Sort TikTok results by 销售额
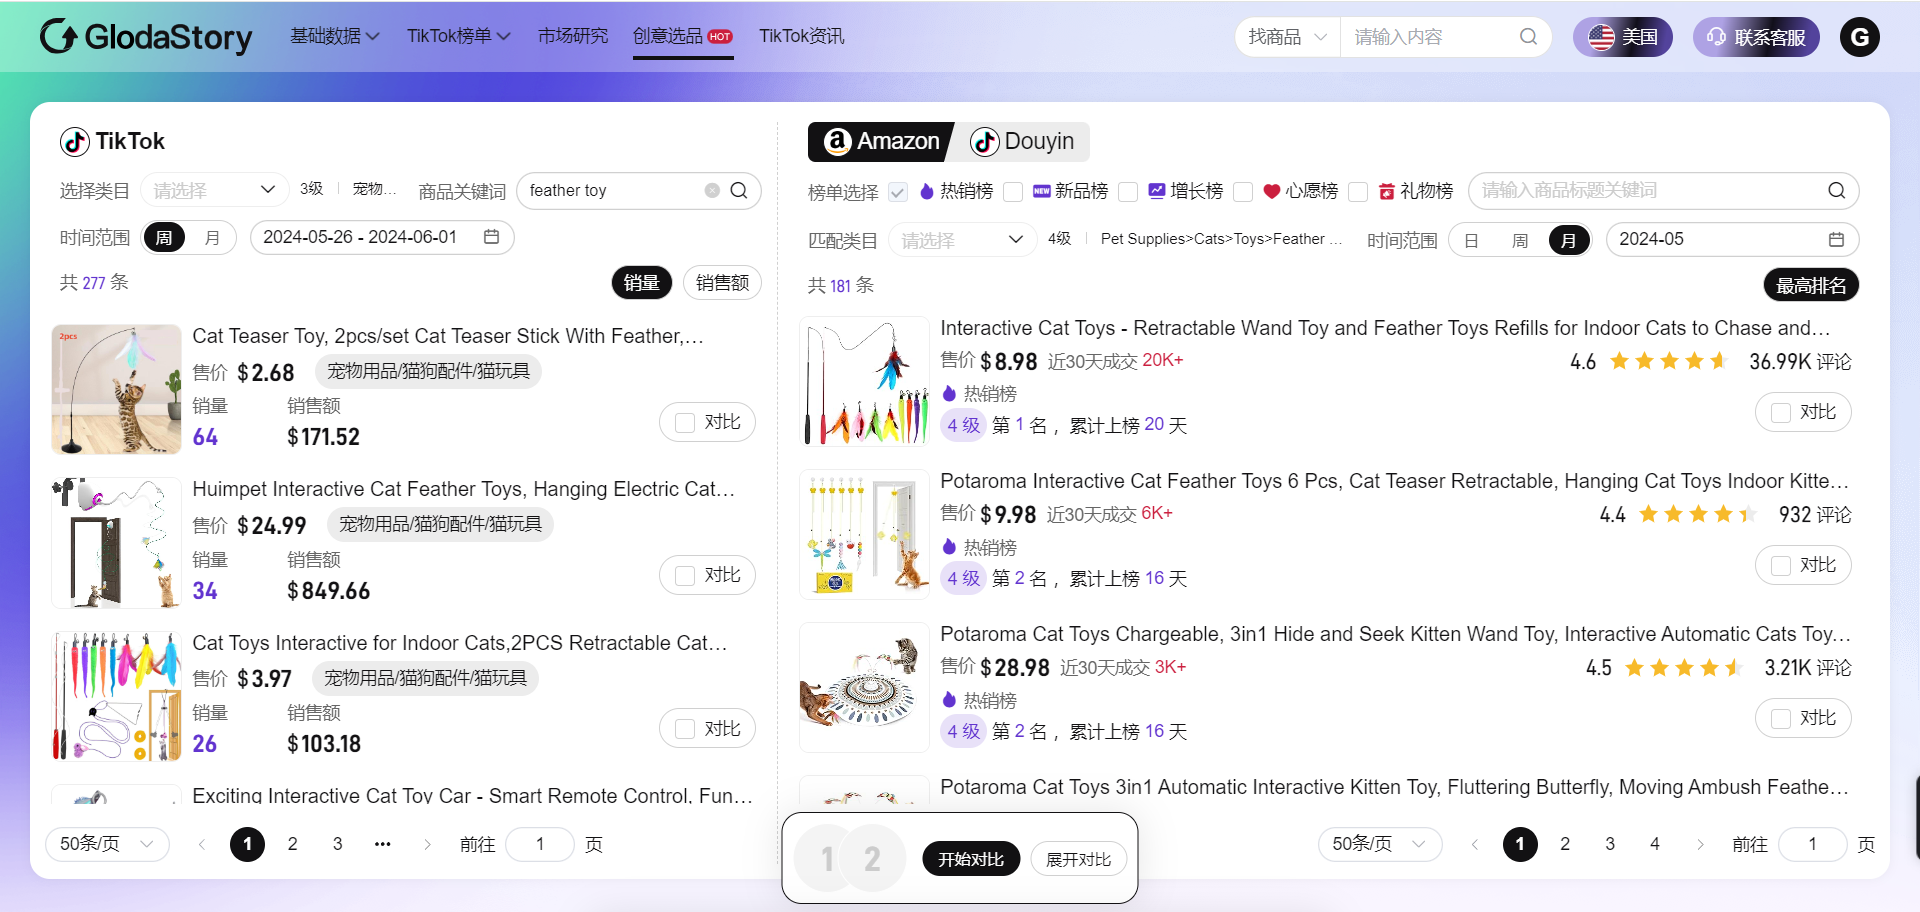The image size is (1920, 912). click(x=722, y=283)
